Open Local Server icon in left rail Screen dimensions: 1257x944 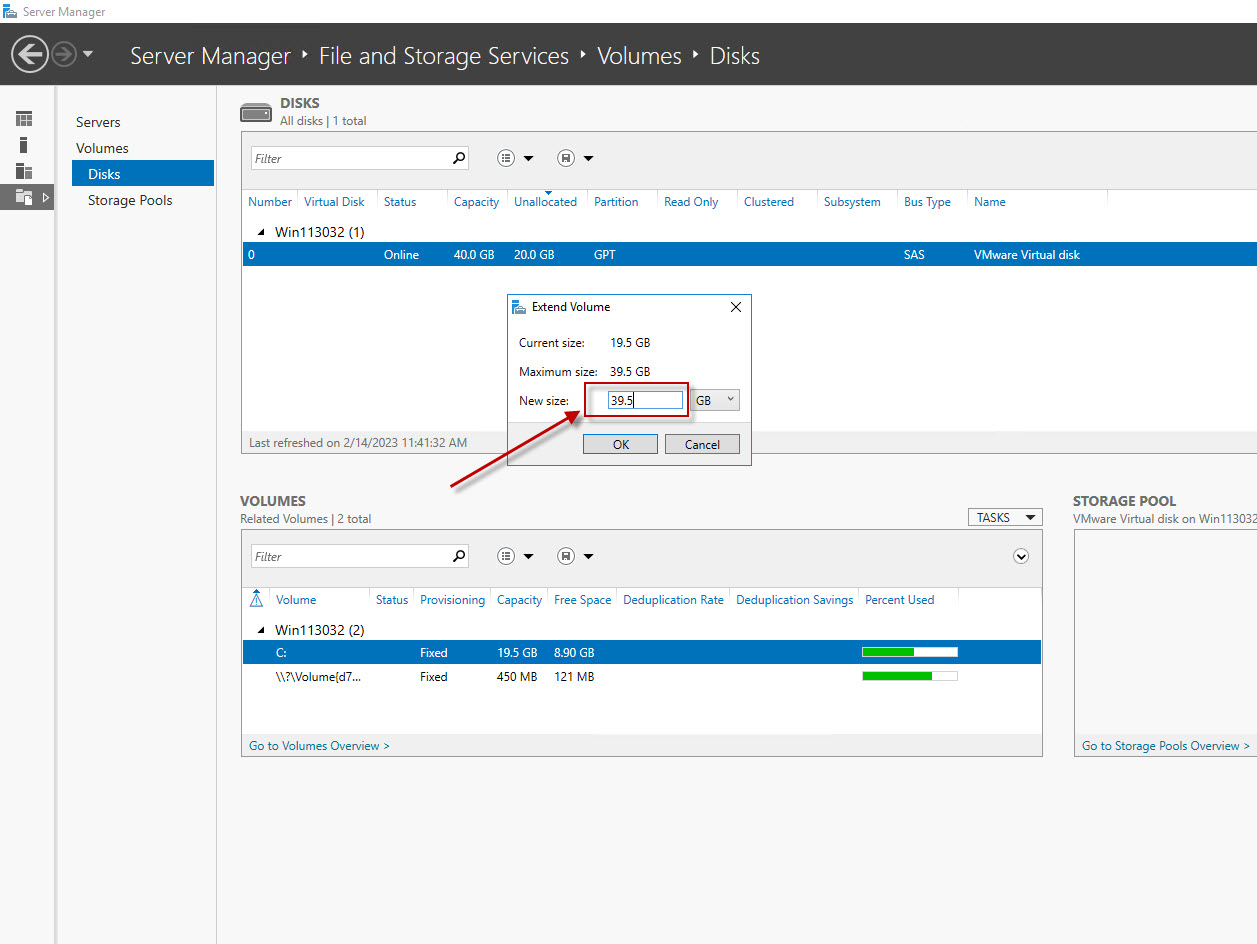(x=24, y=145)
